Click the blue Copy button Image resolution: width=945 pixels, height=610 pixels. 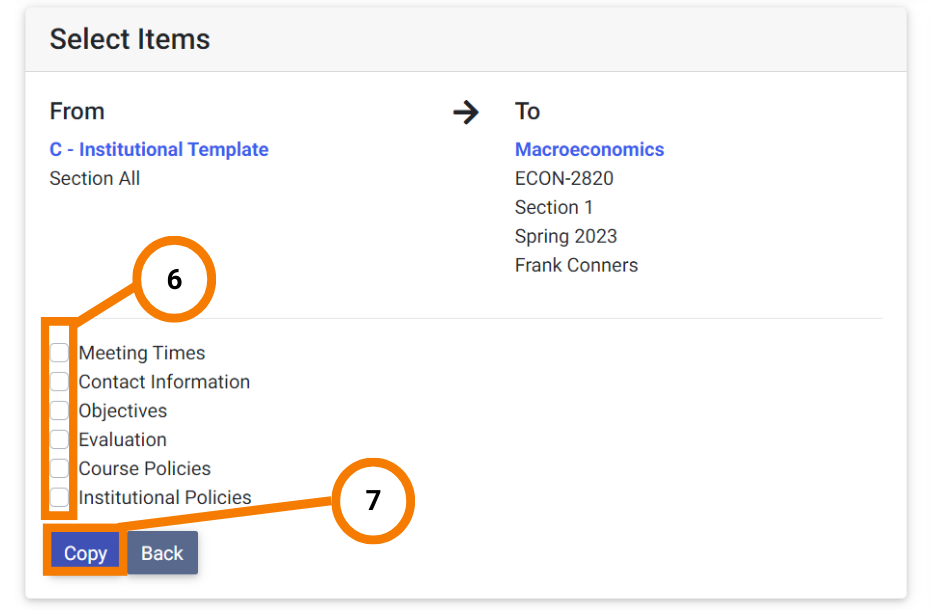click(x=85, y=553)
